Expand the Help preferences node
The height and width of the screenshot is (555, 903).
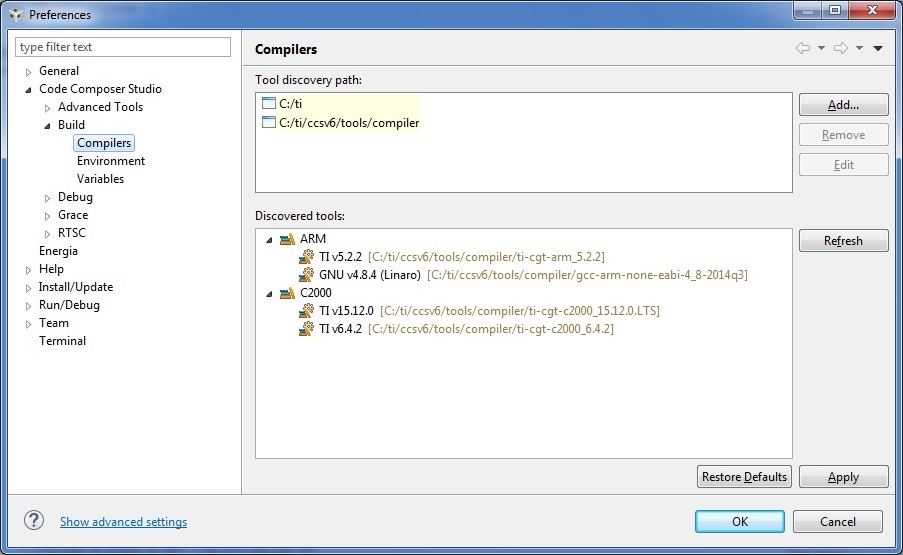click(28, 270)
